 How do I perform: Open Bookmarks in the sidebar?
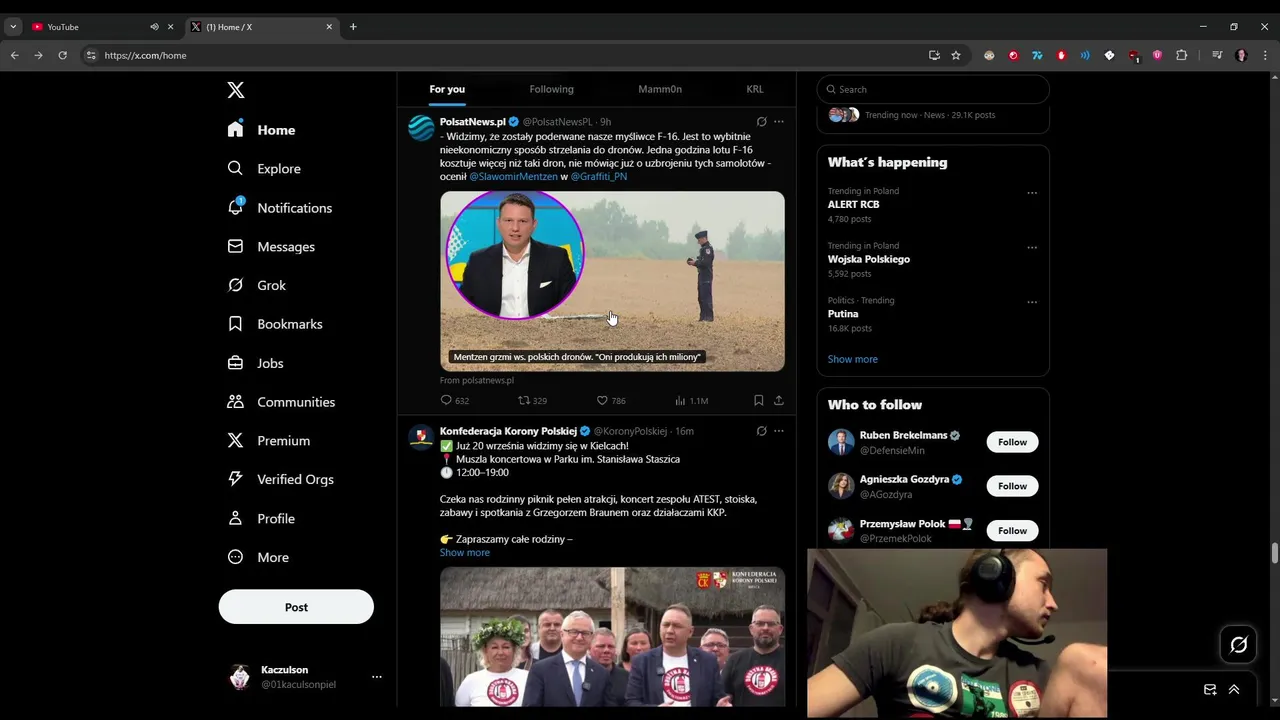point(275,324)
